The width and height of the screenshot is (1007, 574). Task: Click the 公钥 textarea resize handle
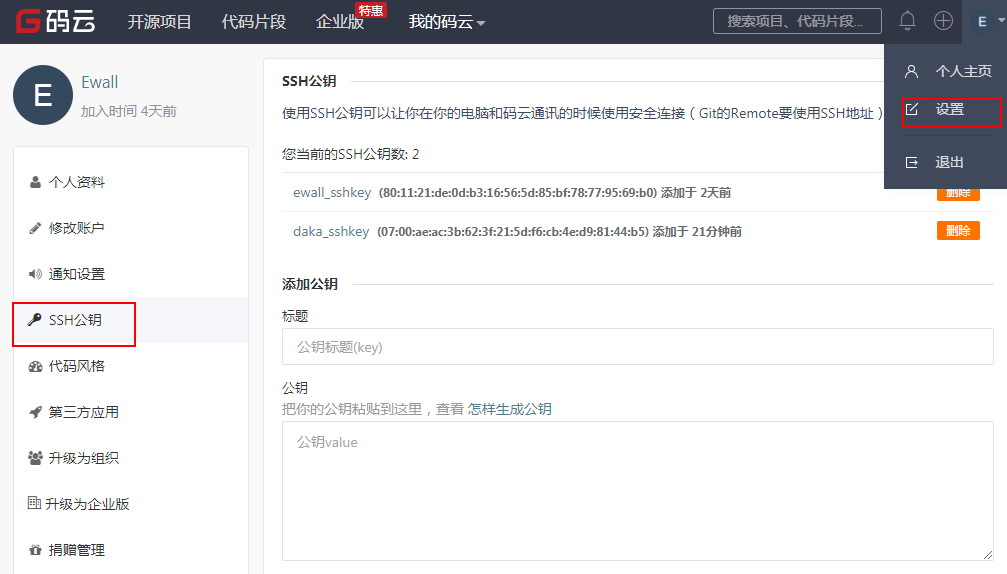988,555
